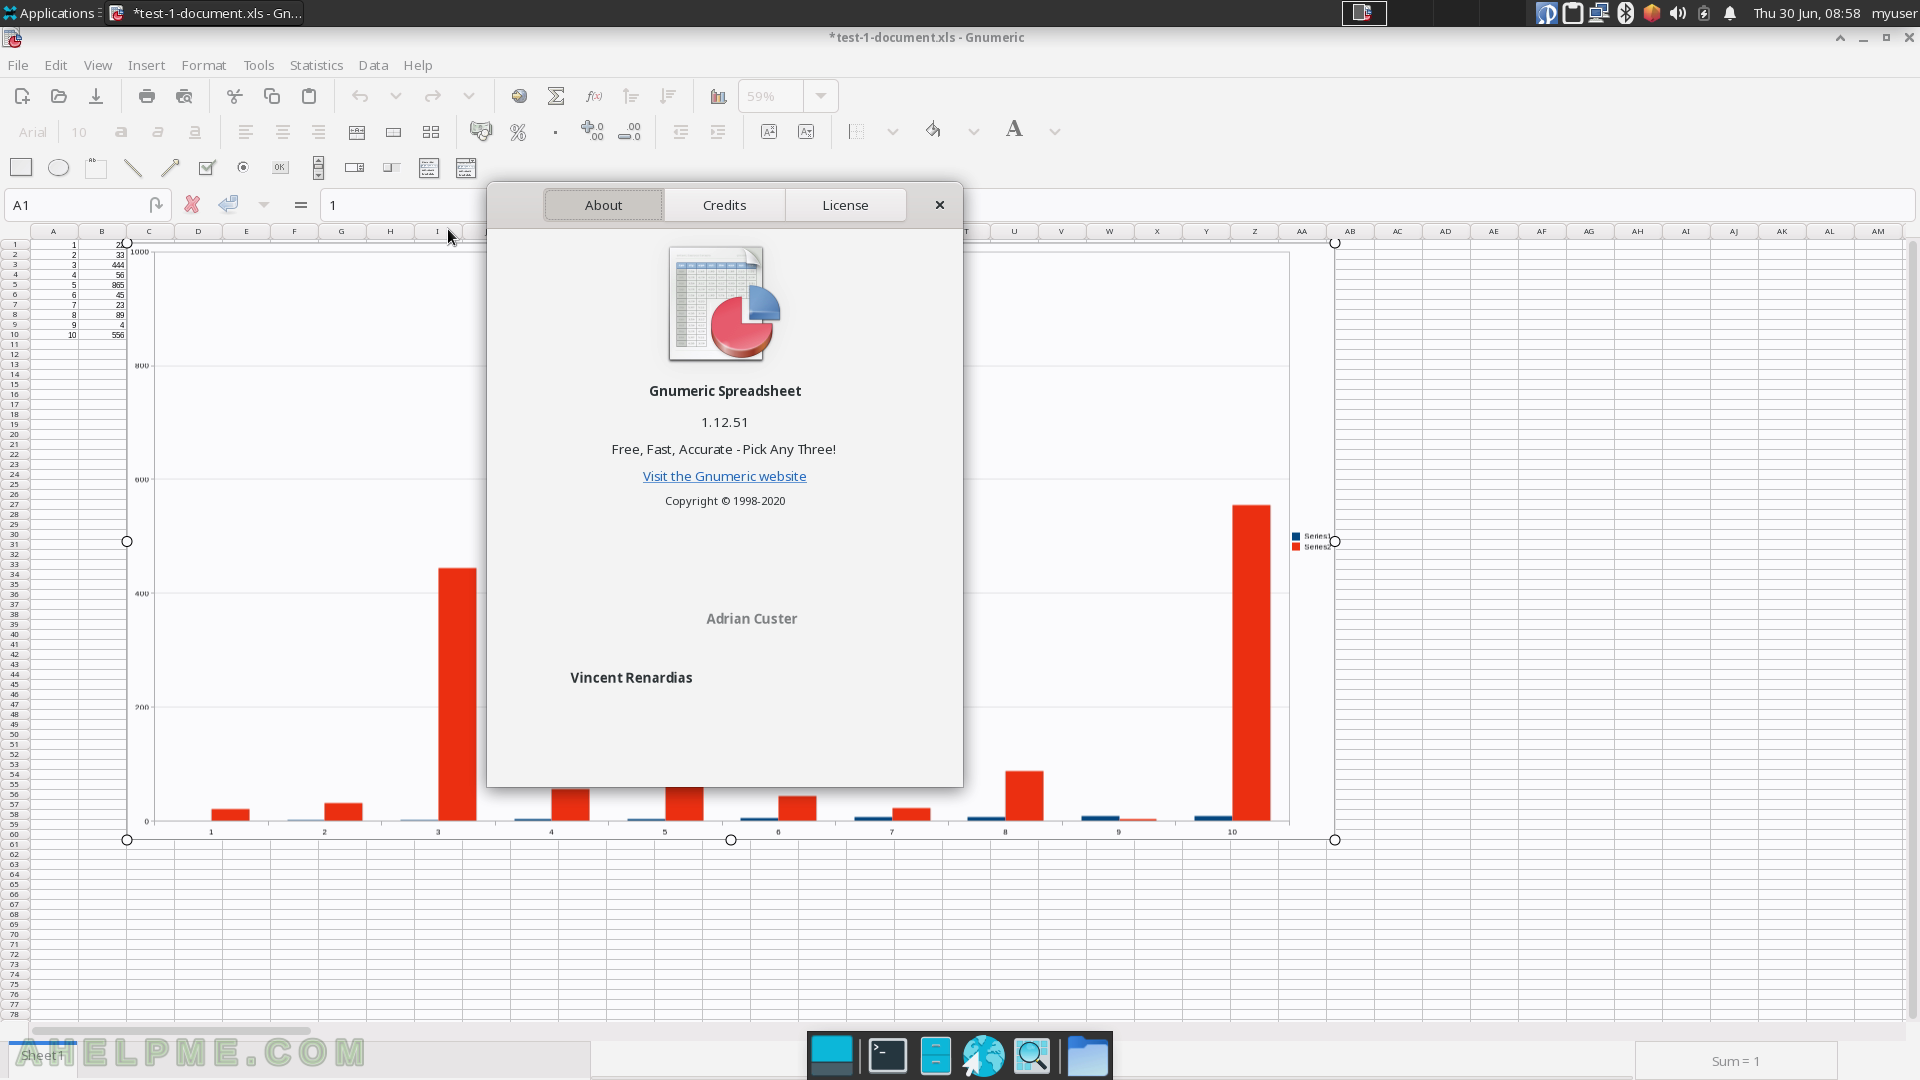Insert a chart with the chart icon

718,96
